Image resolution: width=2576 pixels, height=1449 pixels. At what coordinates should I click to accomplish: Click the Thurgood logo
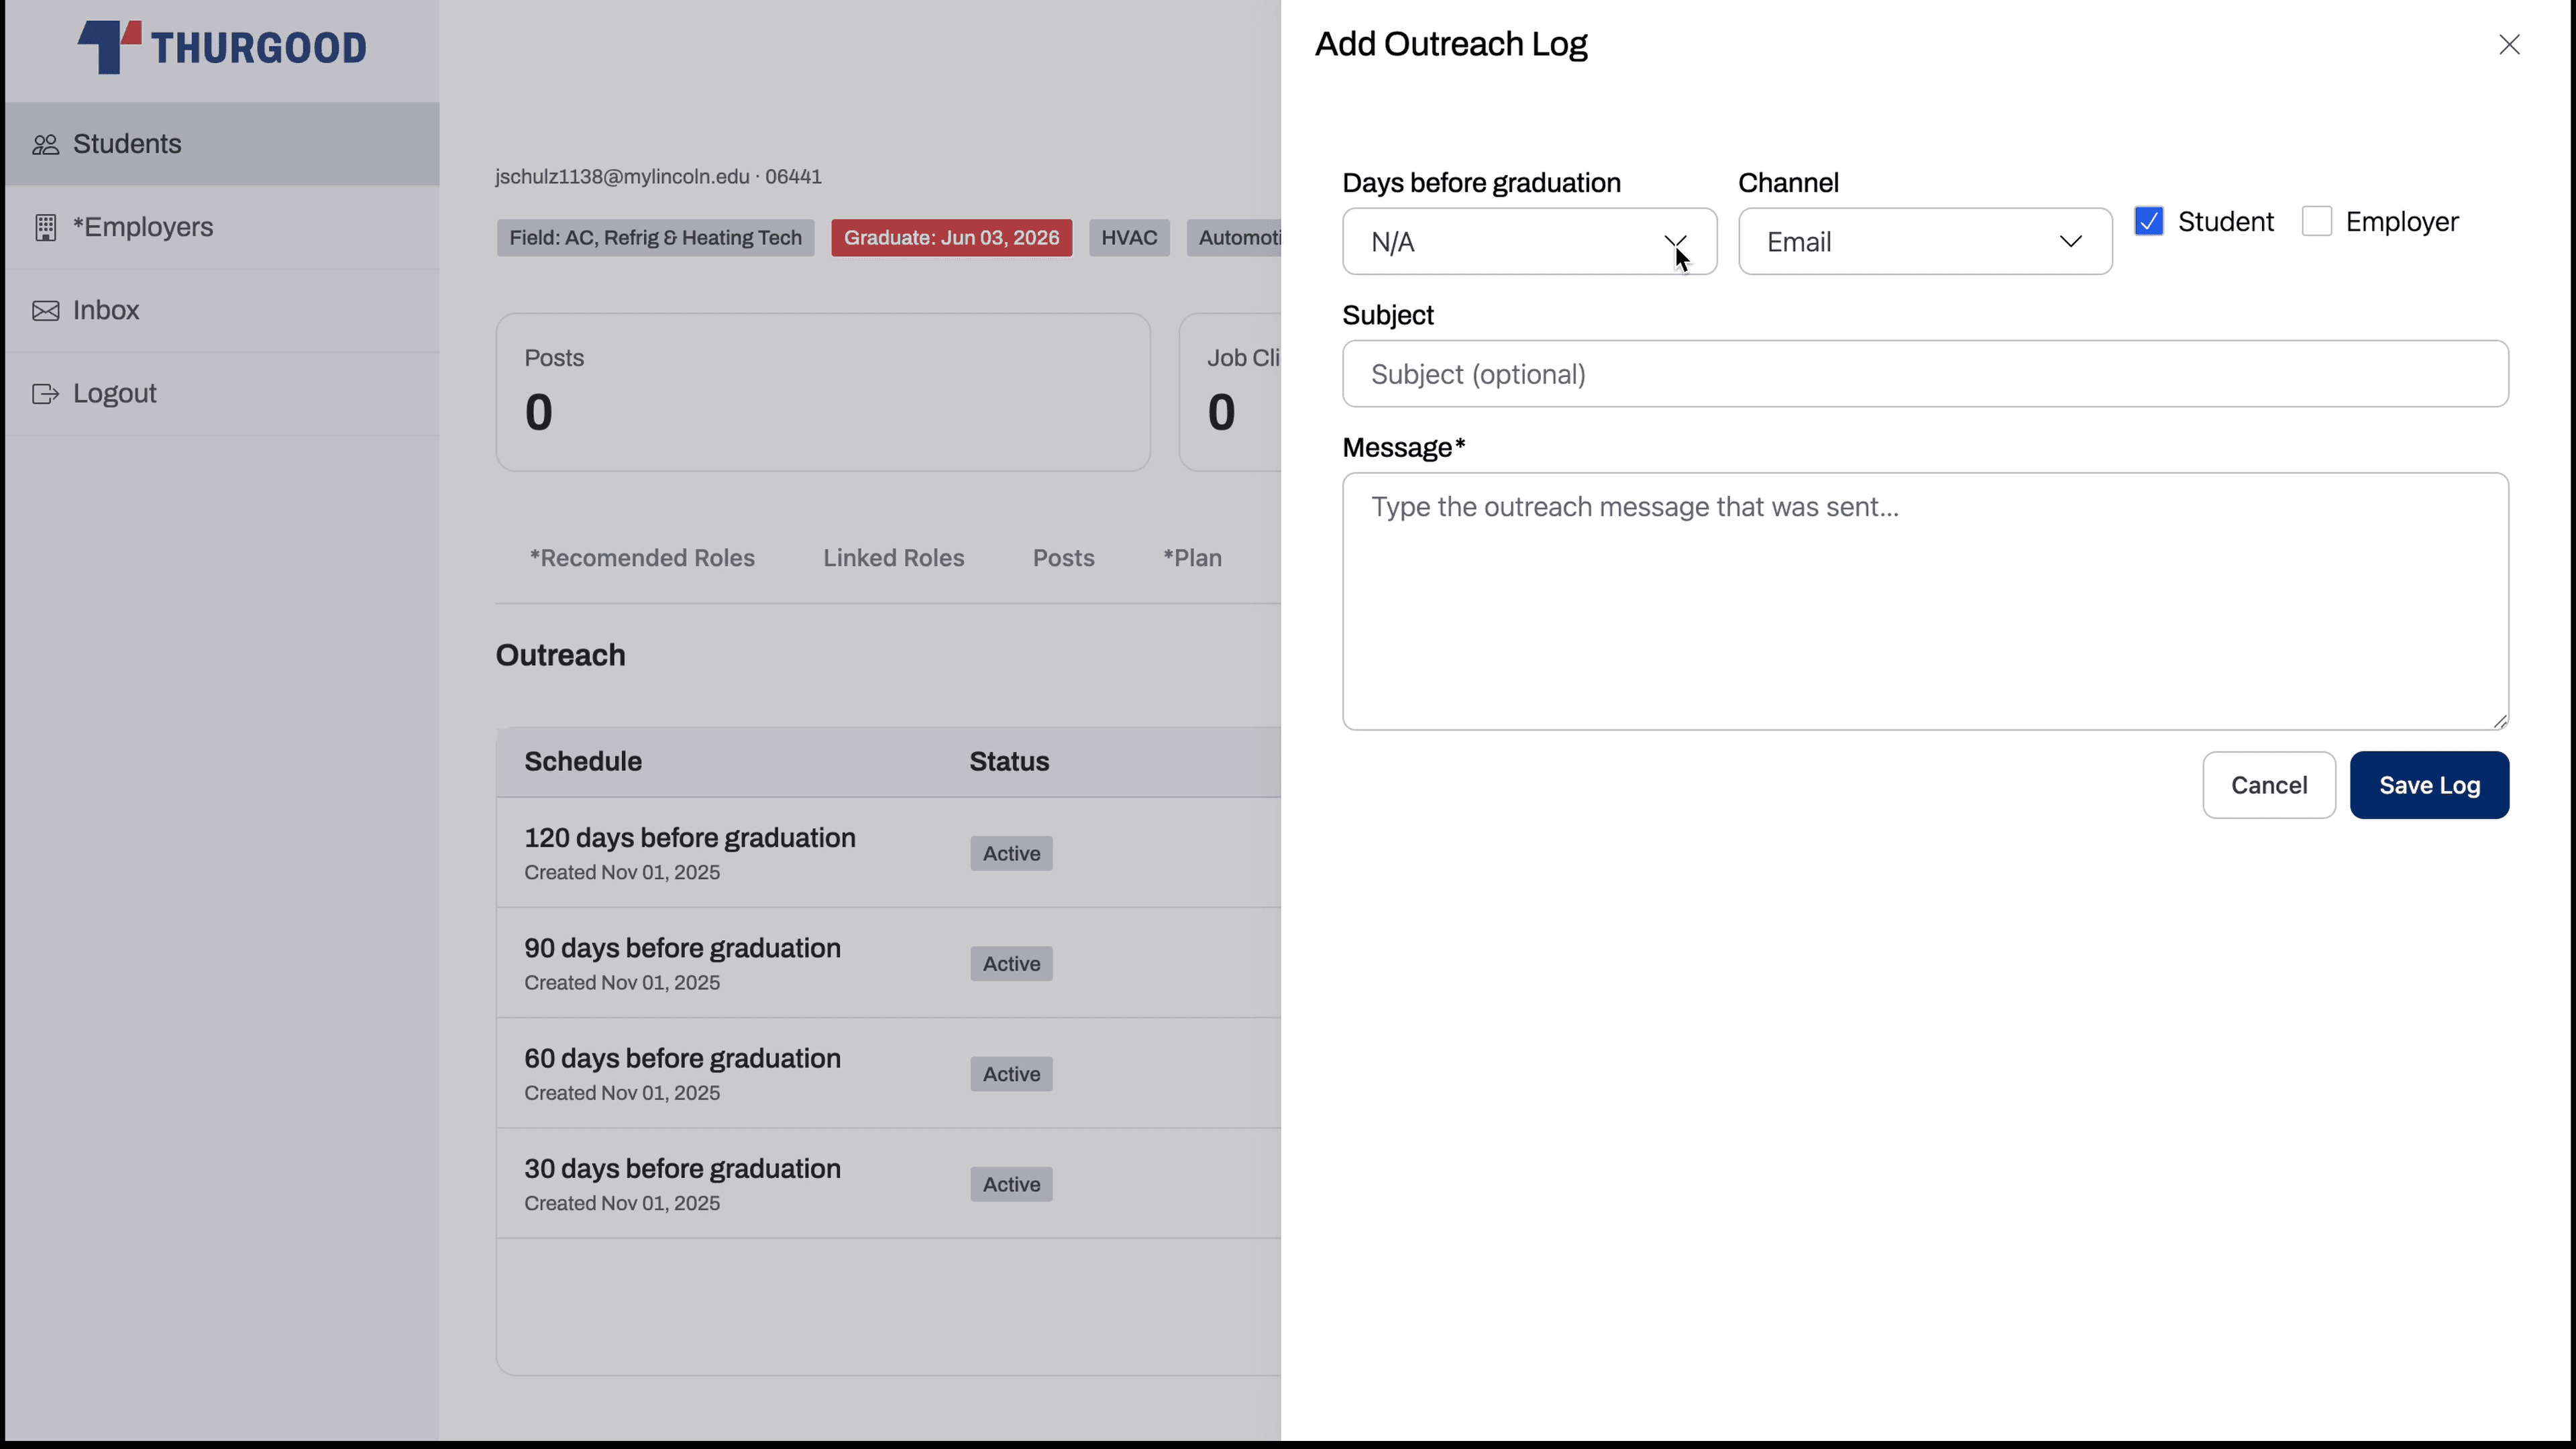point(221,47)
